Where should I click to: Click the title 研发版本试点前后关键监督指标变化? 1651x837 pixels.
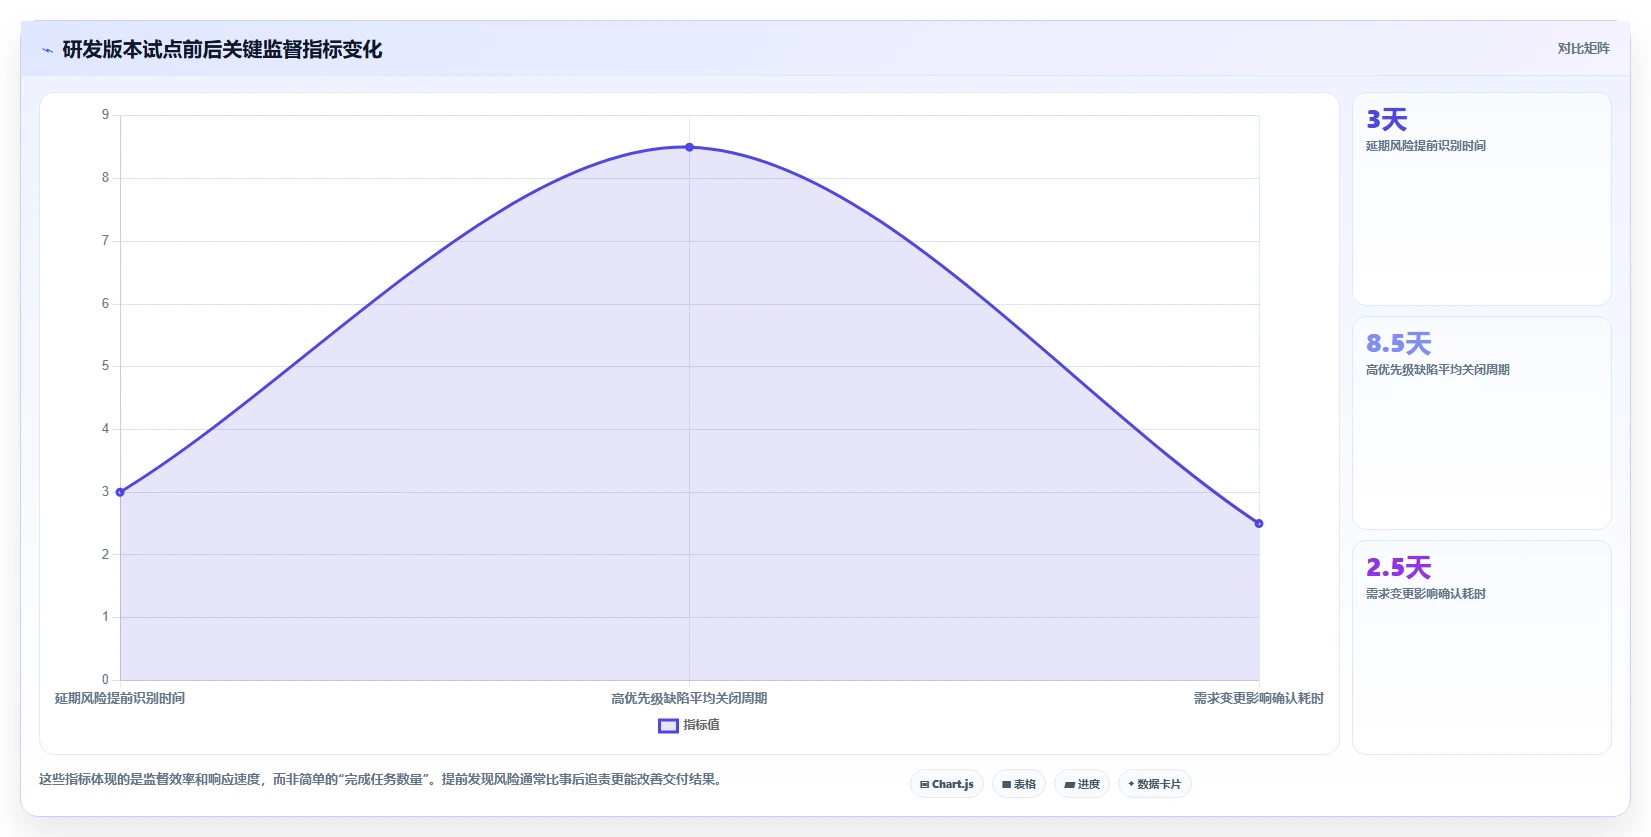click(x=222, y=50)
